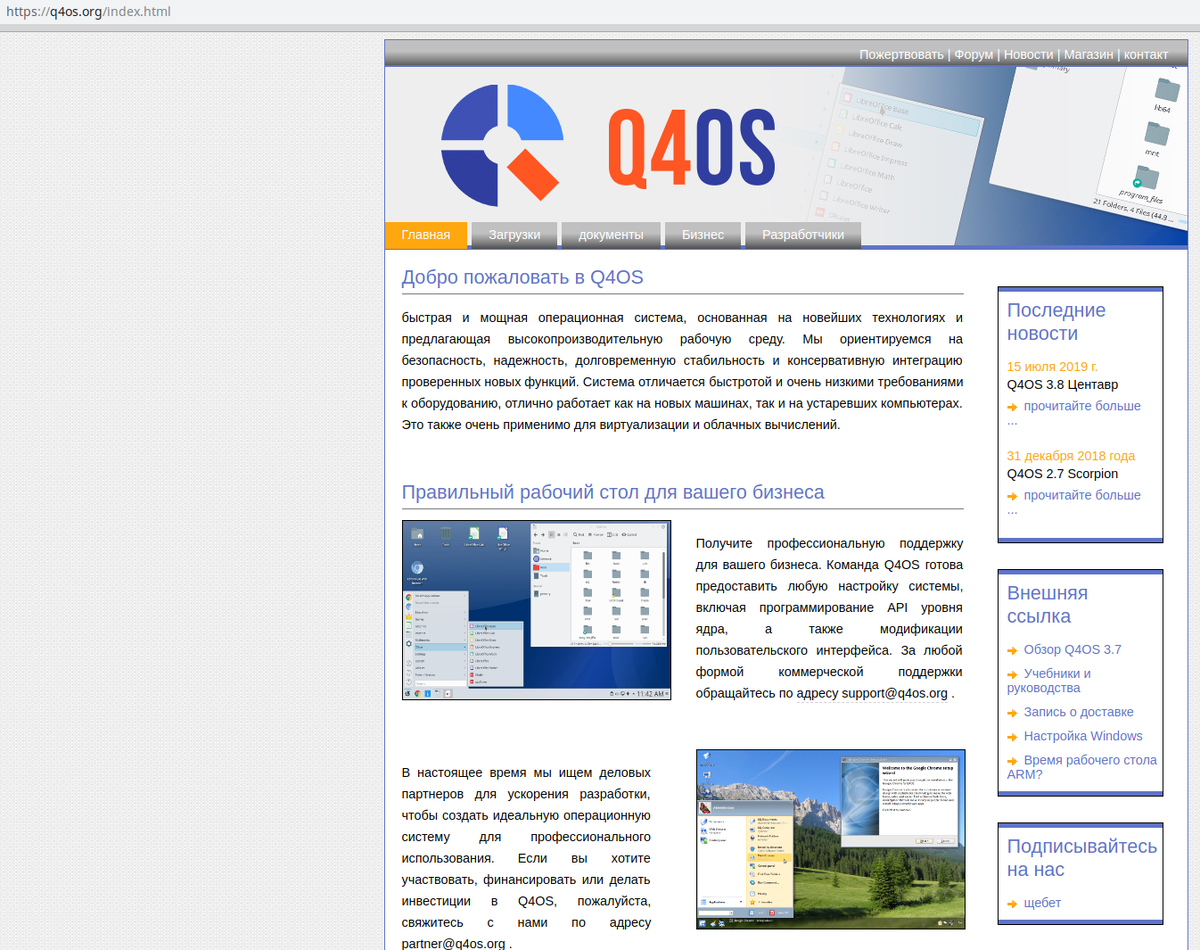Screen dimensions: 1200x950
Task: Click the Последние новости heading
Action: point(1056,322)
